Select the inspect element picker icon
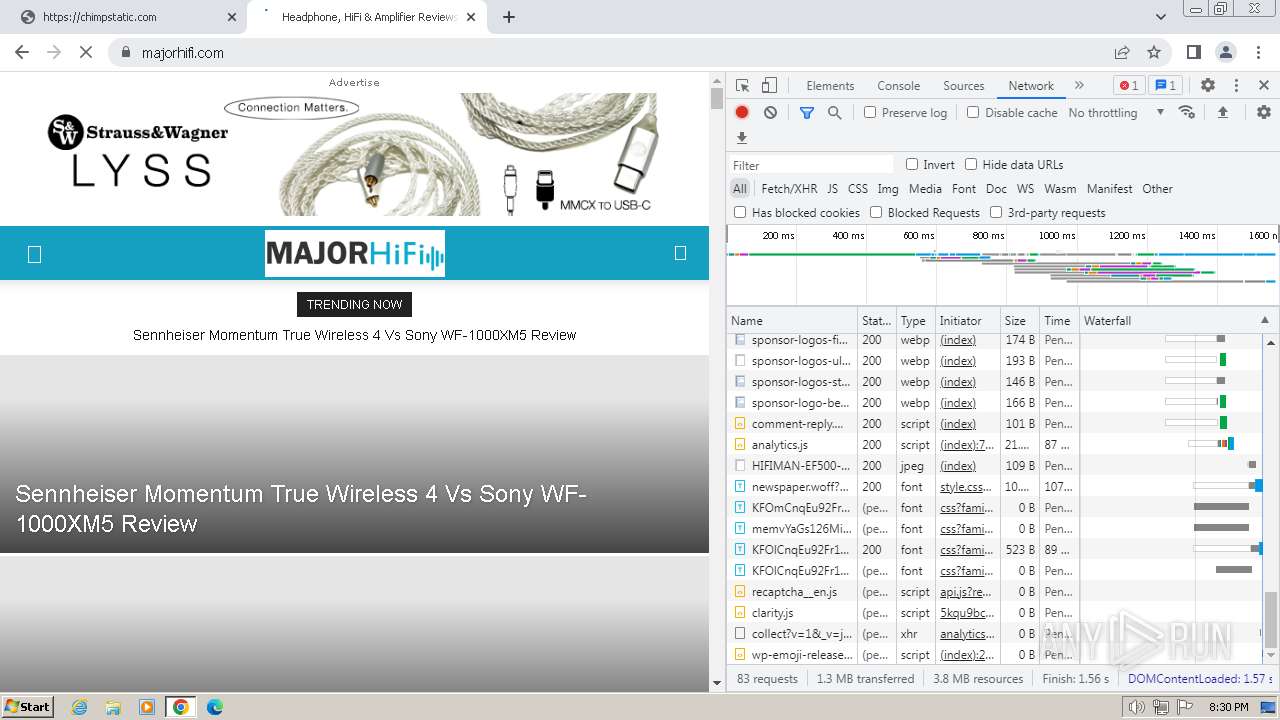This screenshot has height=720, width=1280. pyautogui.click(x=742, y=86)
